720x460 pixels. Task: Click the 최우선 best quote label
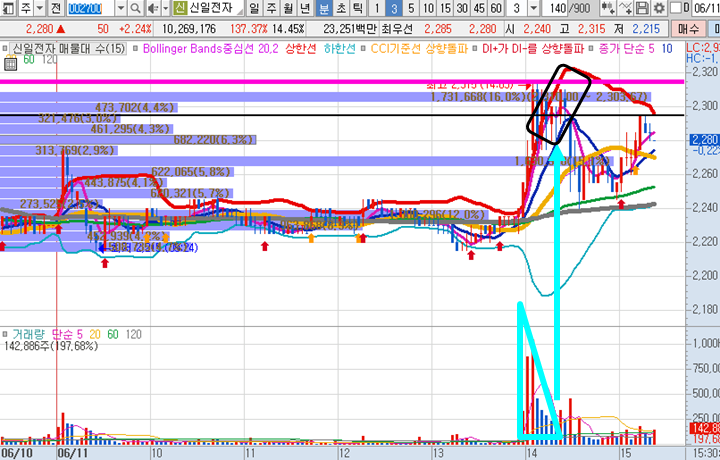395,29
